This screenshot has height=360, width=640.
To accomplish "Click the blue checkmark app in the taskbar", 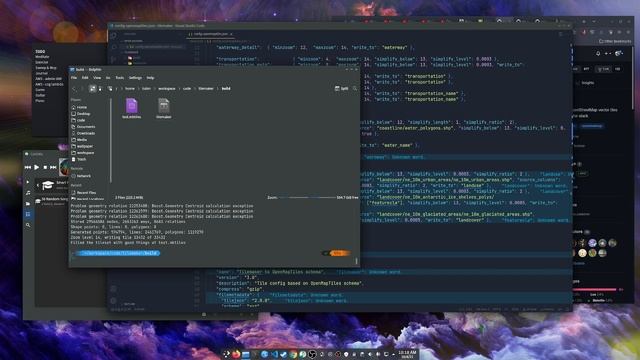I will (283, 354).
